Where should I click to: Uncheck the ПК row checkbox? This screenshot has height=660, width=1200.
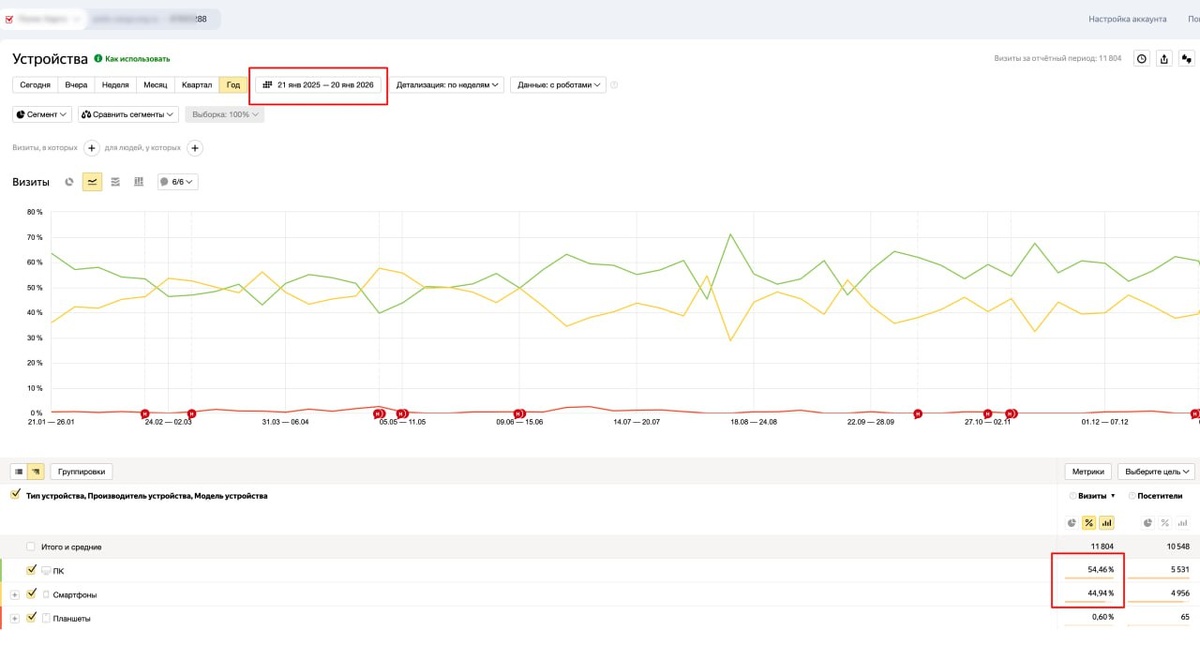[x=32, y=570]
